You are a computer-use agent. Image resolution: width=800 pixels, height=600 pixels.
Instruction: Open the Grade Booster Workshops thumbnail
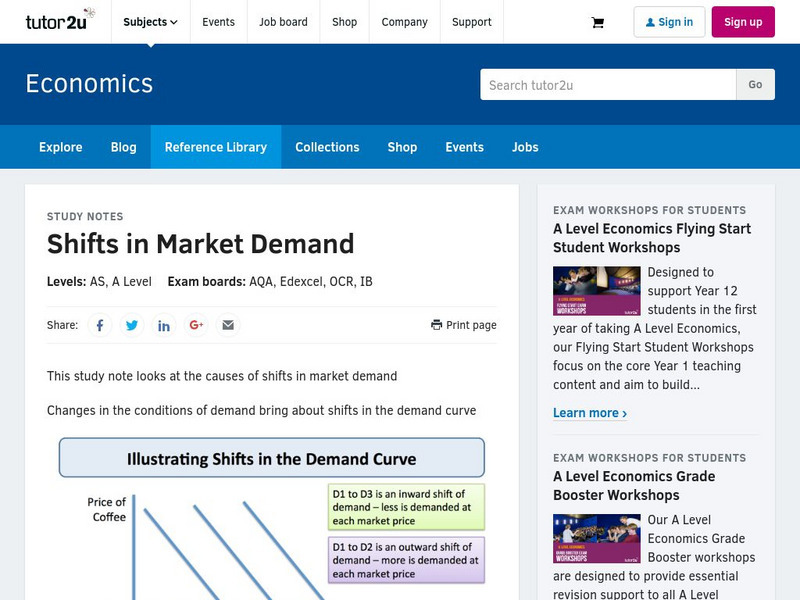click(x=597, y=538)
